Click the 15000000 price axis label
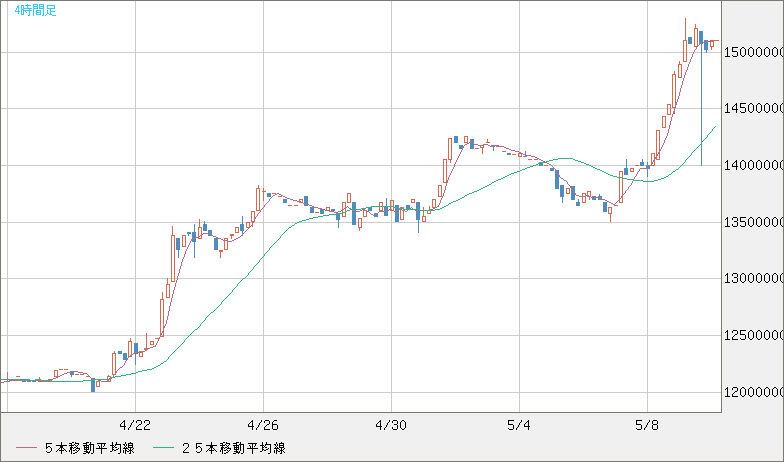Viewport: 784px width, 462px height. click(754, 52)
